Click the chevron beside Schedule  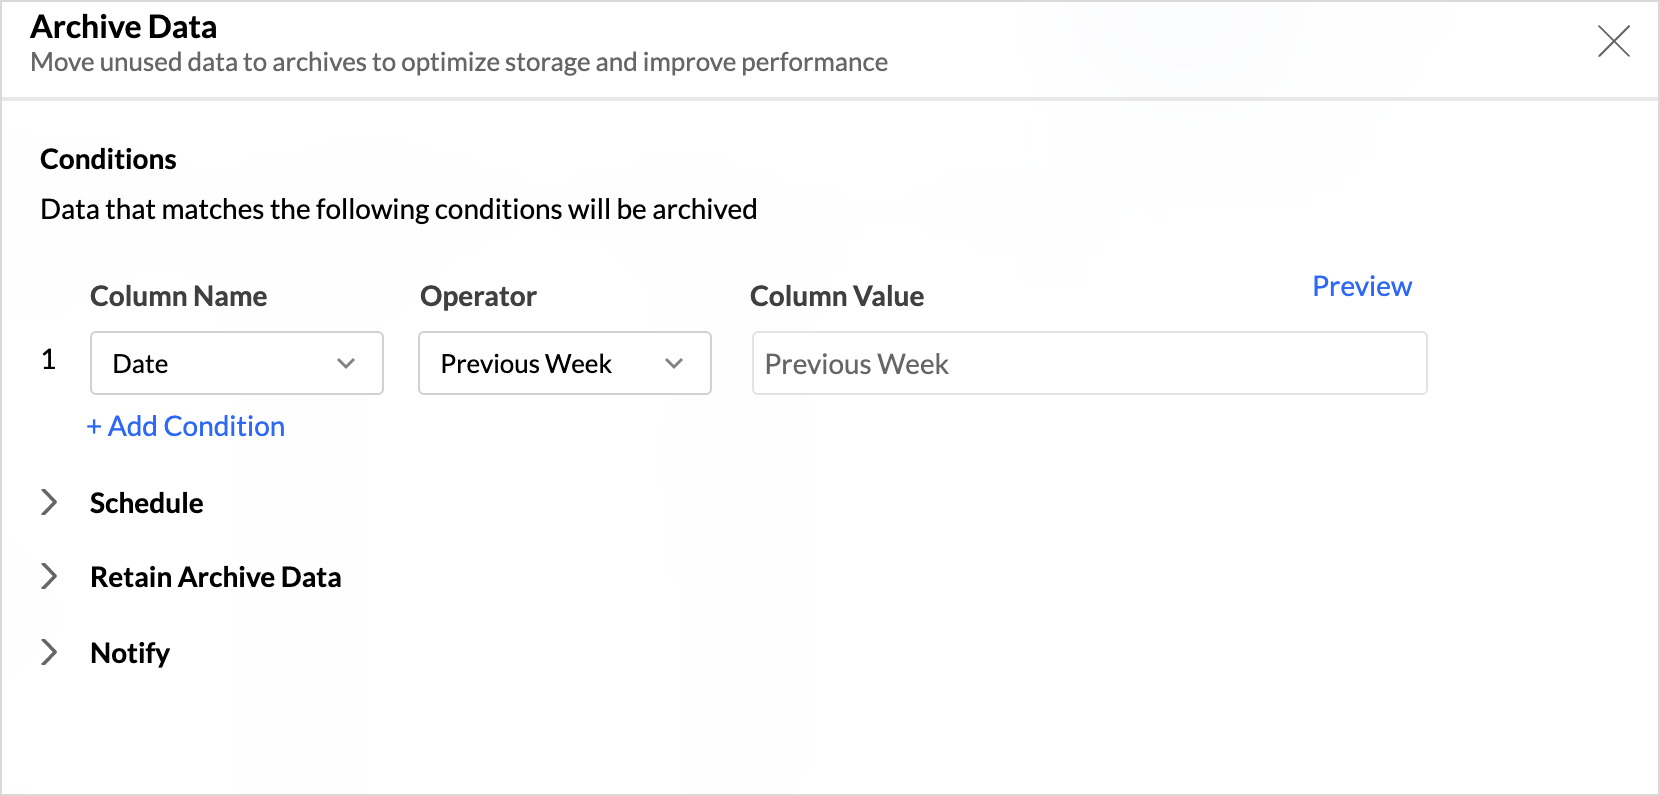point(48,502)
